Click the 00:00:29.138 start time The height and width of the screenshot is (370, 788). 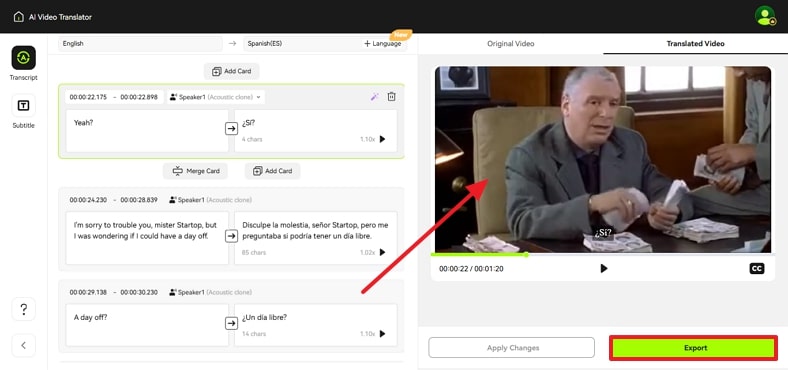[x=88, y=292]
